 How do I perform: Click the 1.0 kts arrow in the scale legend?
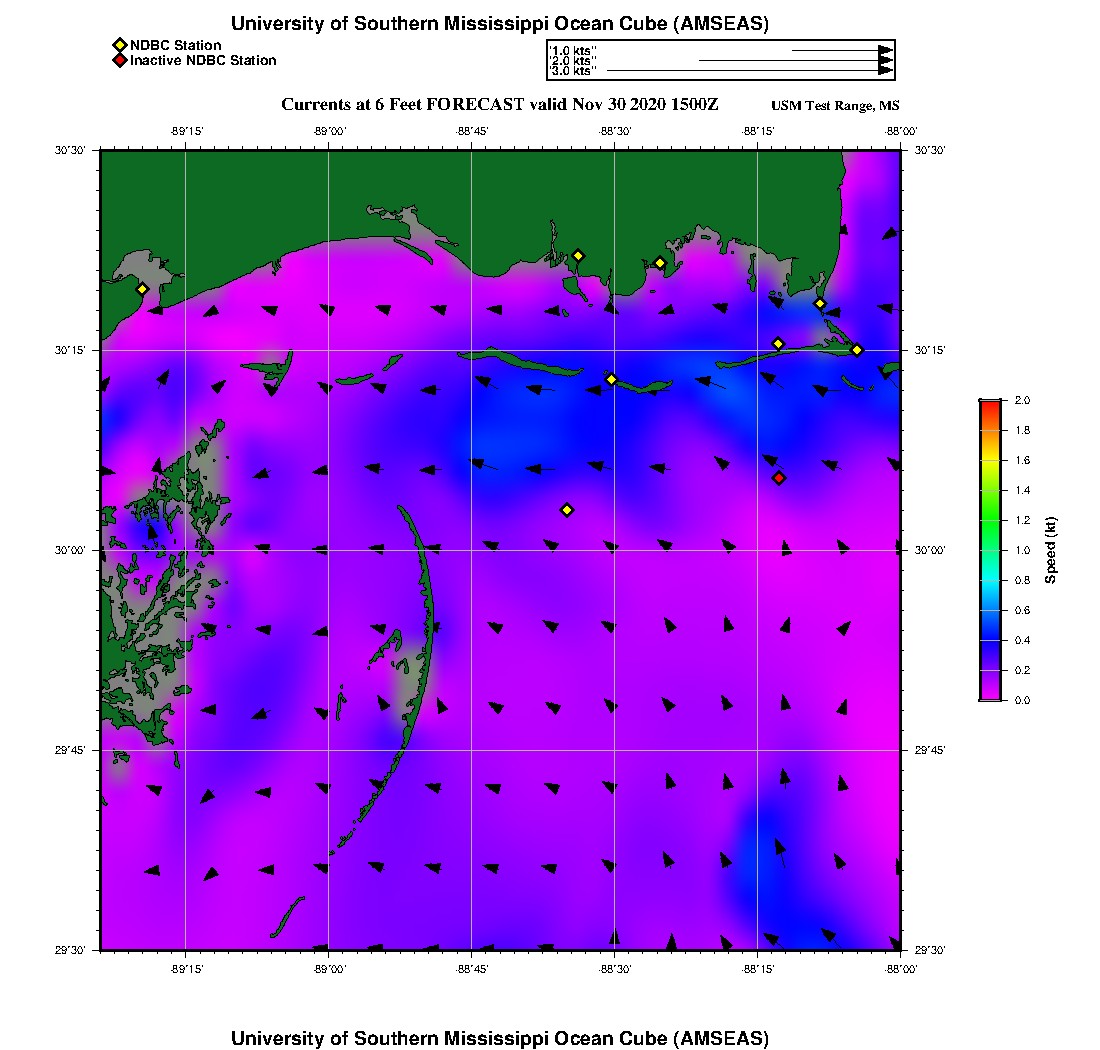coord(840,50)
